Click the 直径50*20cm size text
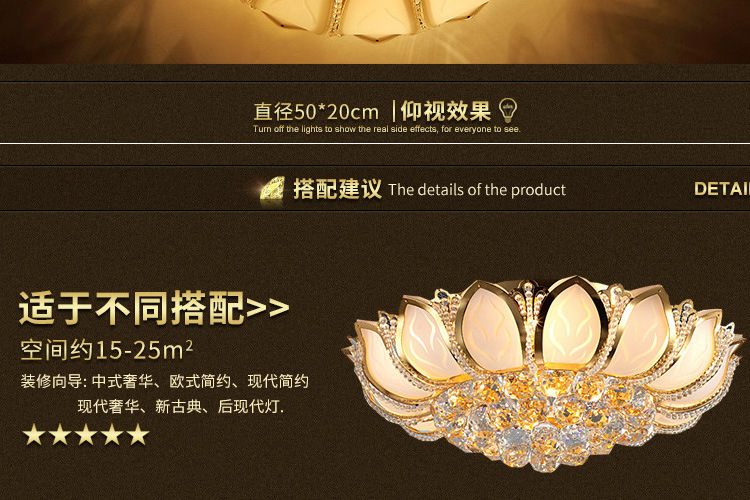Image resolution: width=750 pixels, height=500 pixels. pyautogui.click(x=316, y=112)
